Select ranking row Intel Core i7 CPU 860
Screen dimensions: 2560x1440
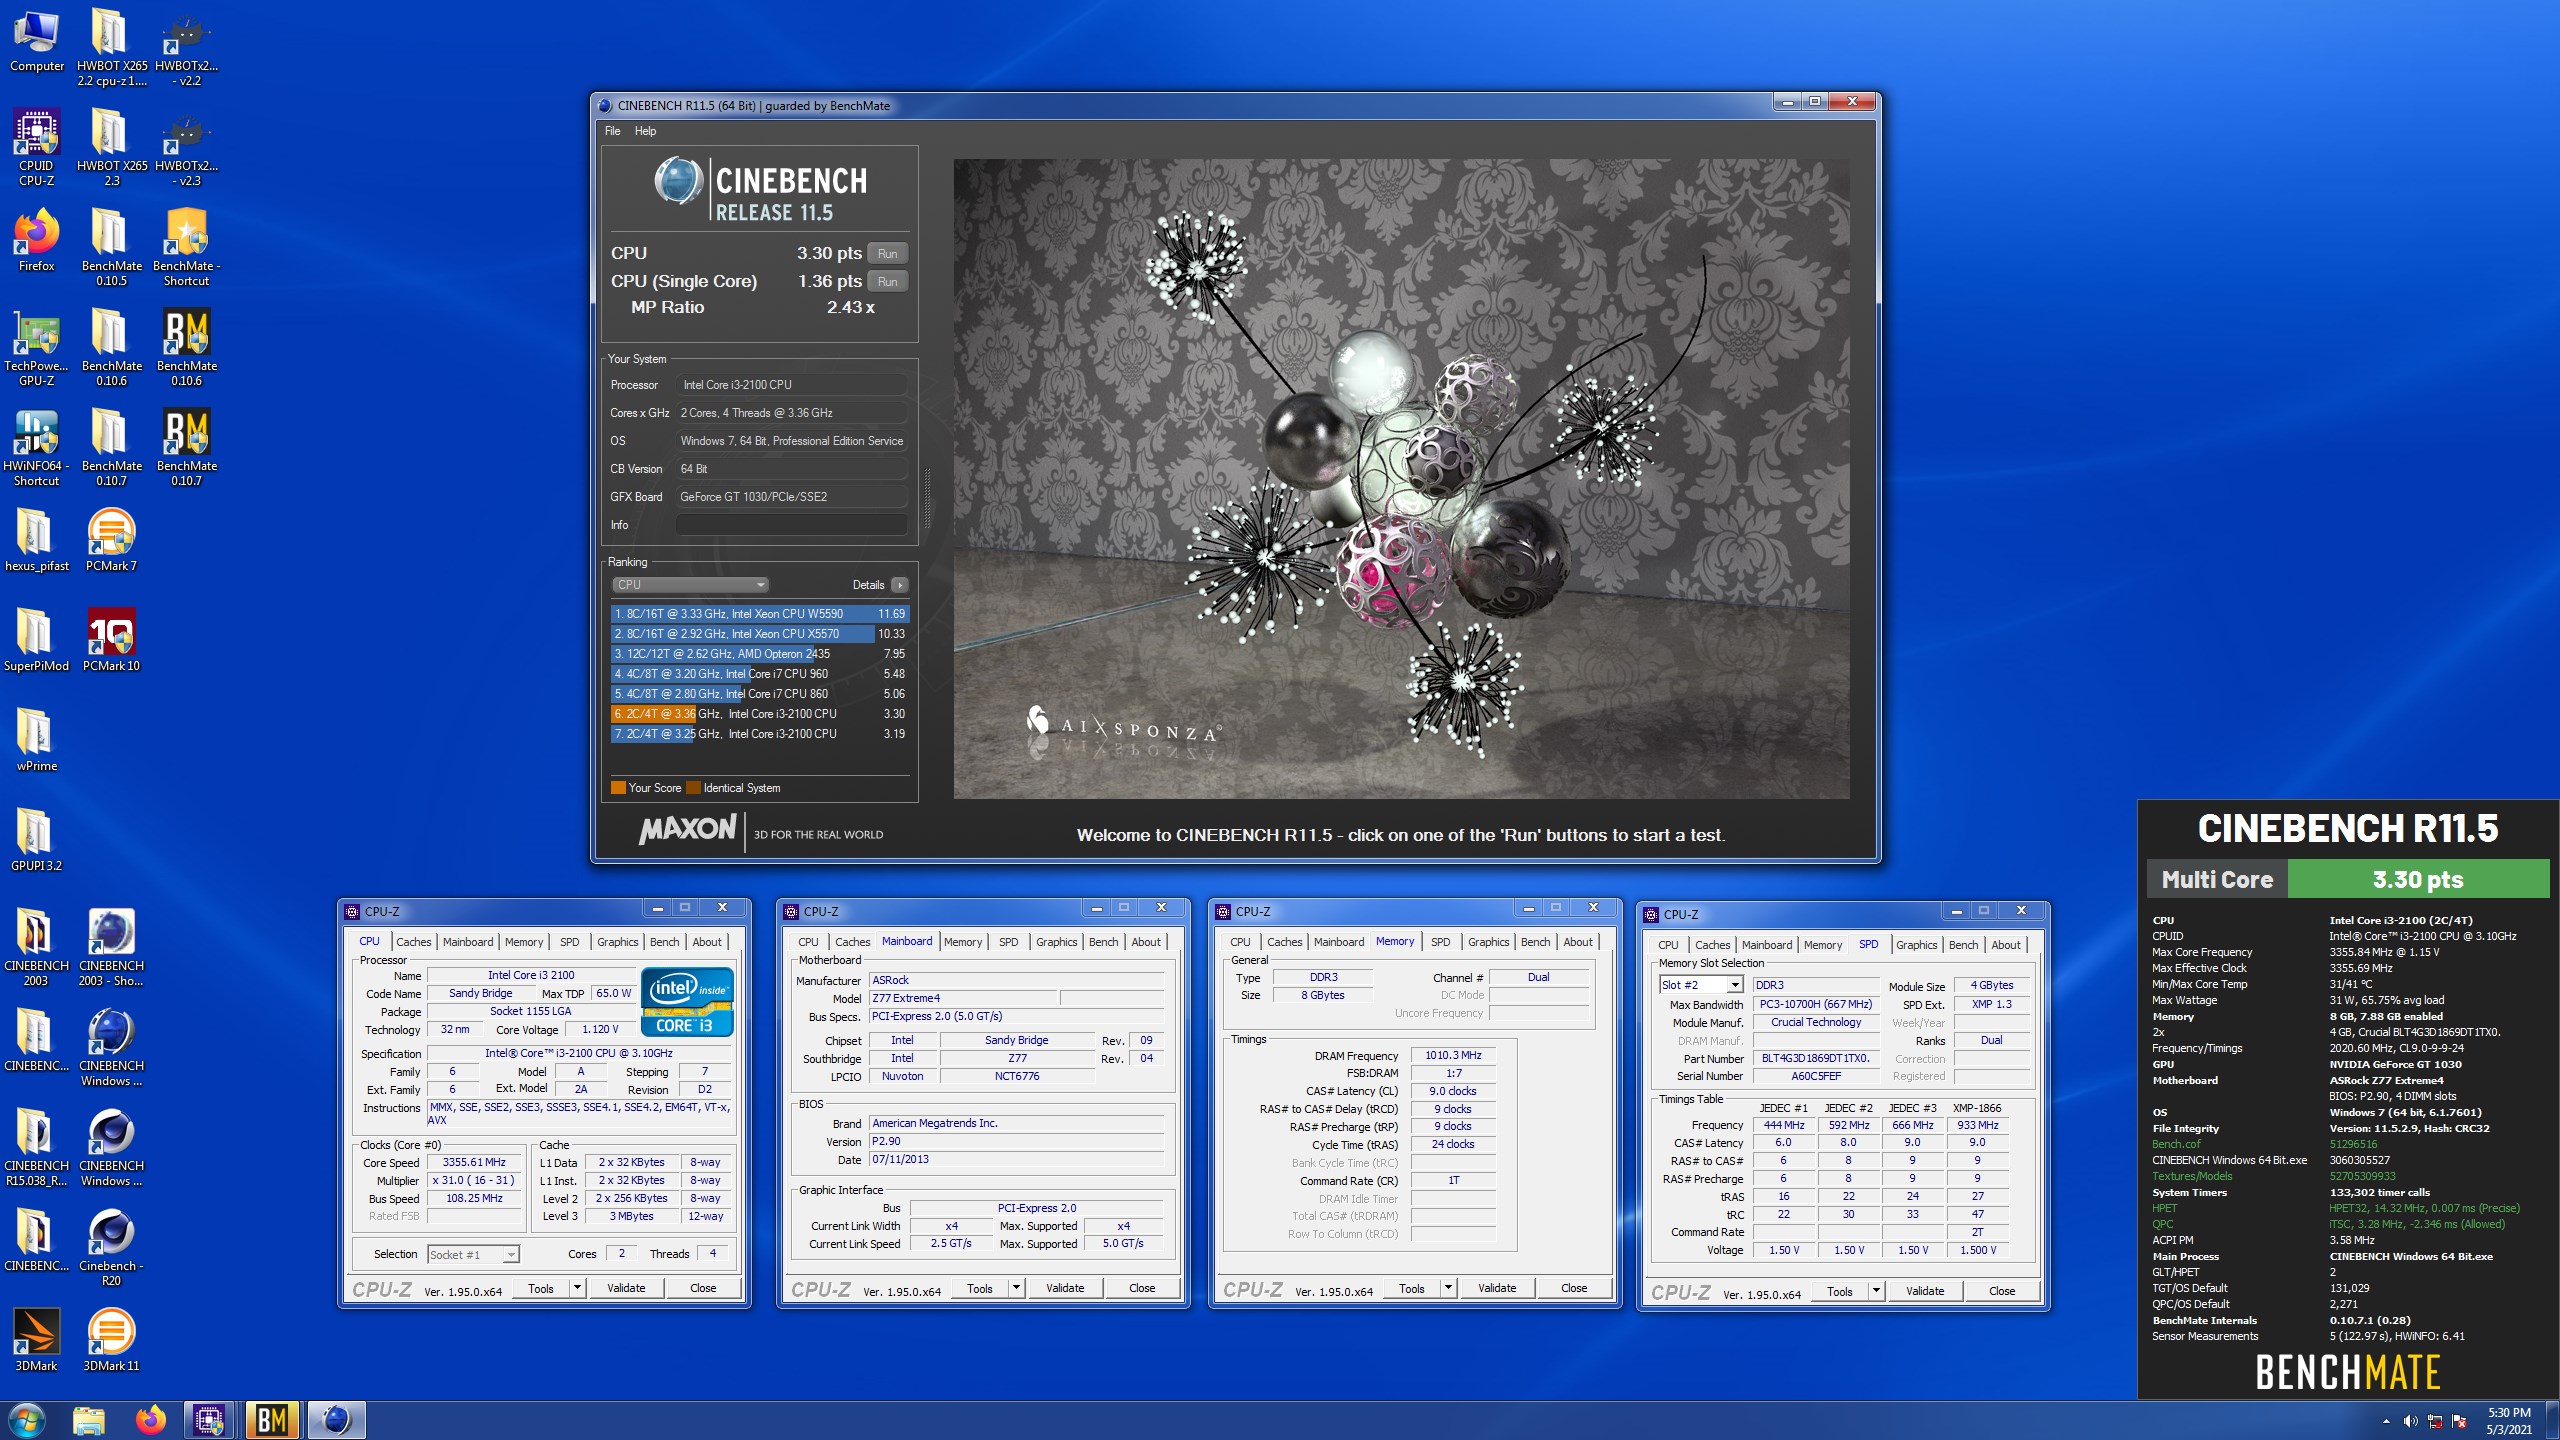[760, 694]
